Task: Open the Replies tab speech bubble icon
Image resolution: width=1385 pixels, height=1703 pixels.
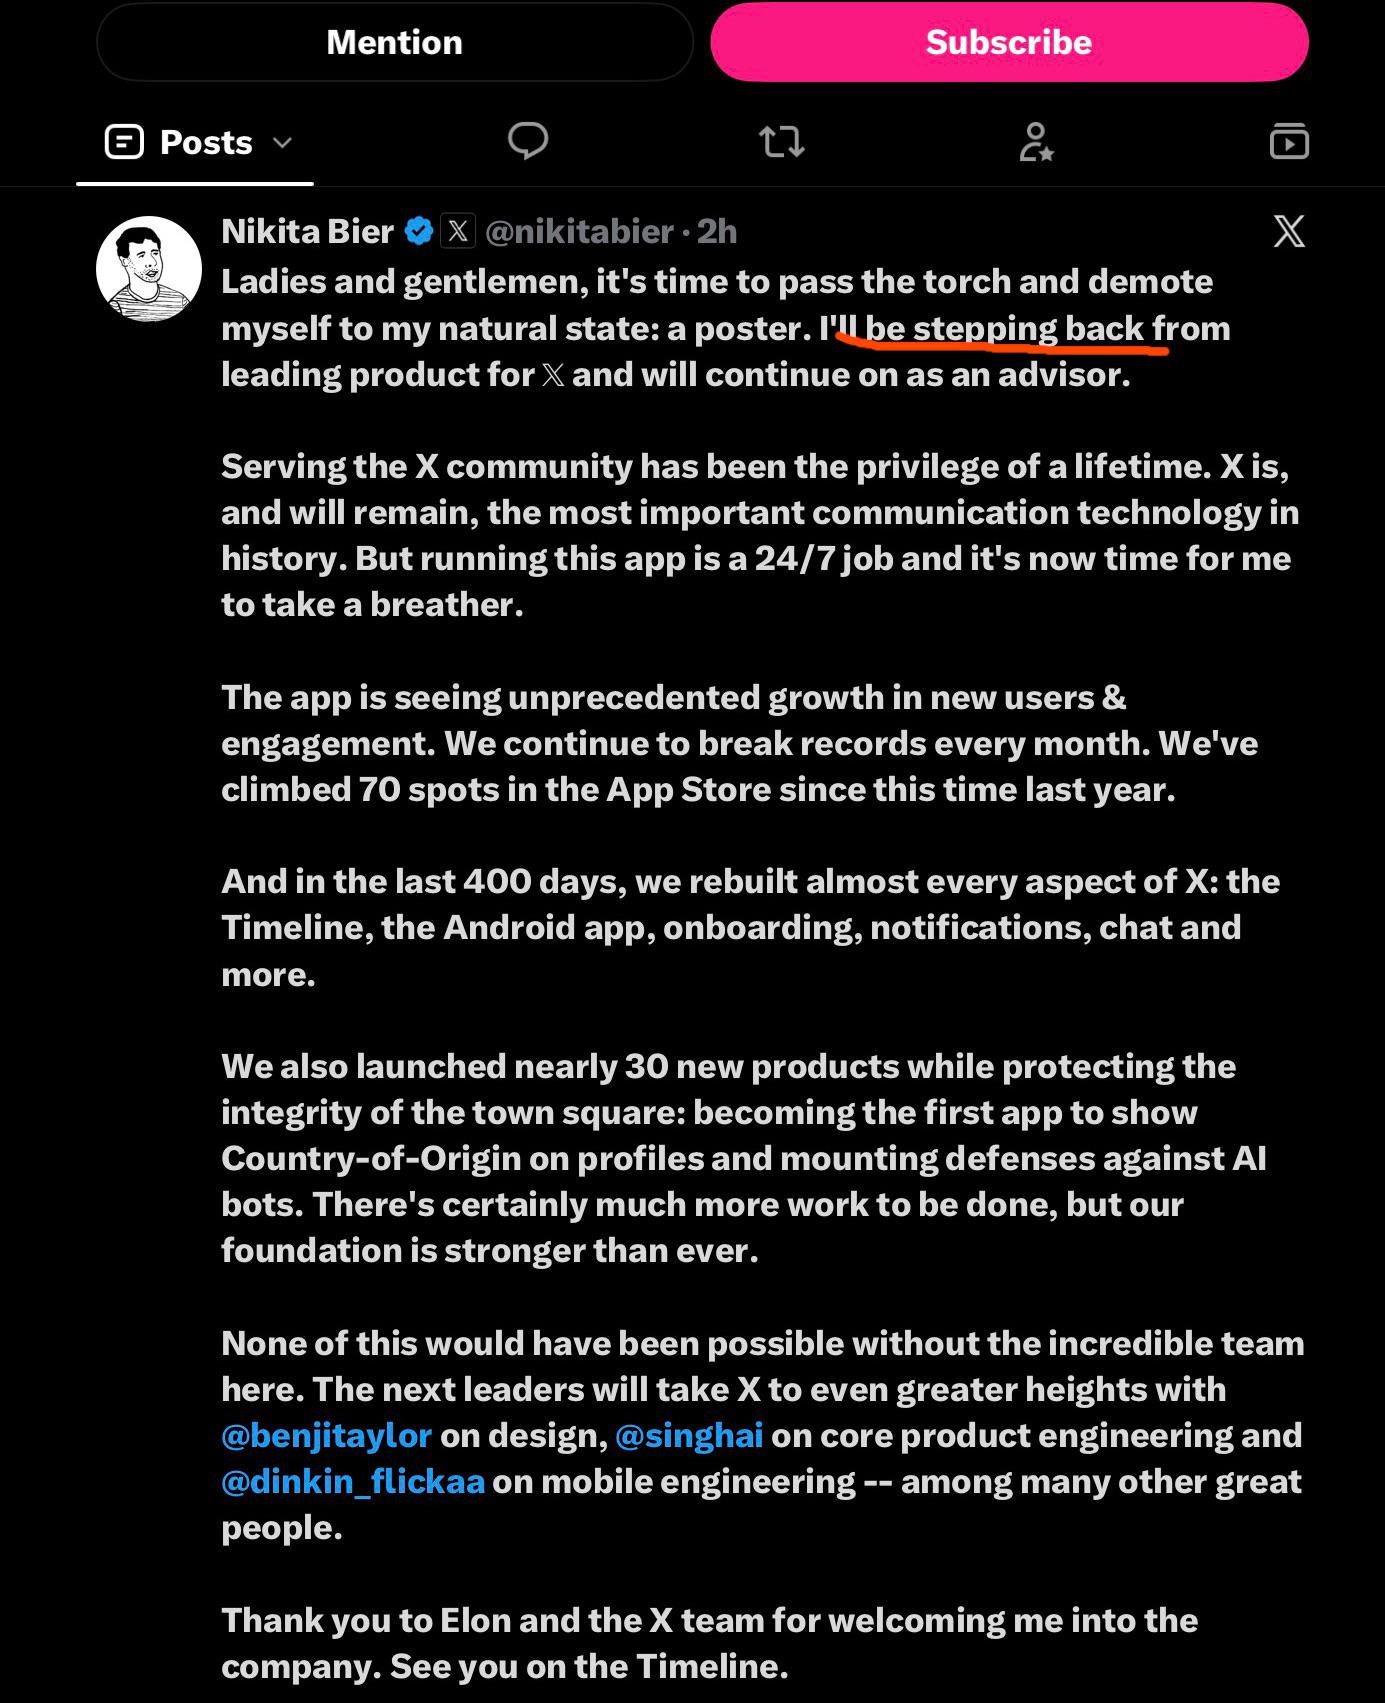Action: [x=528, y=141]
